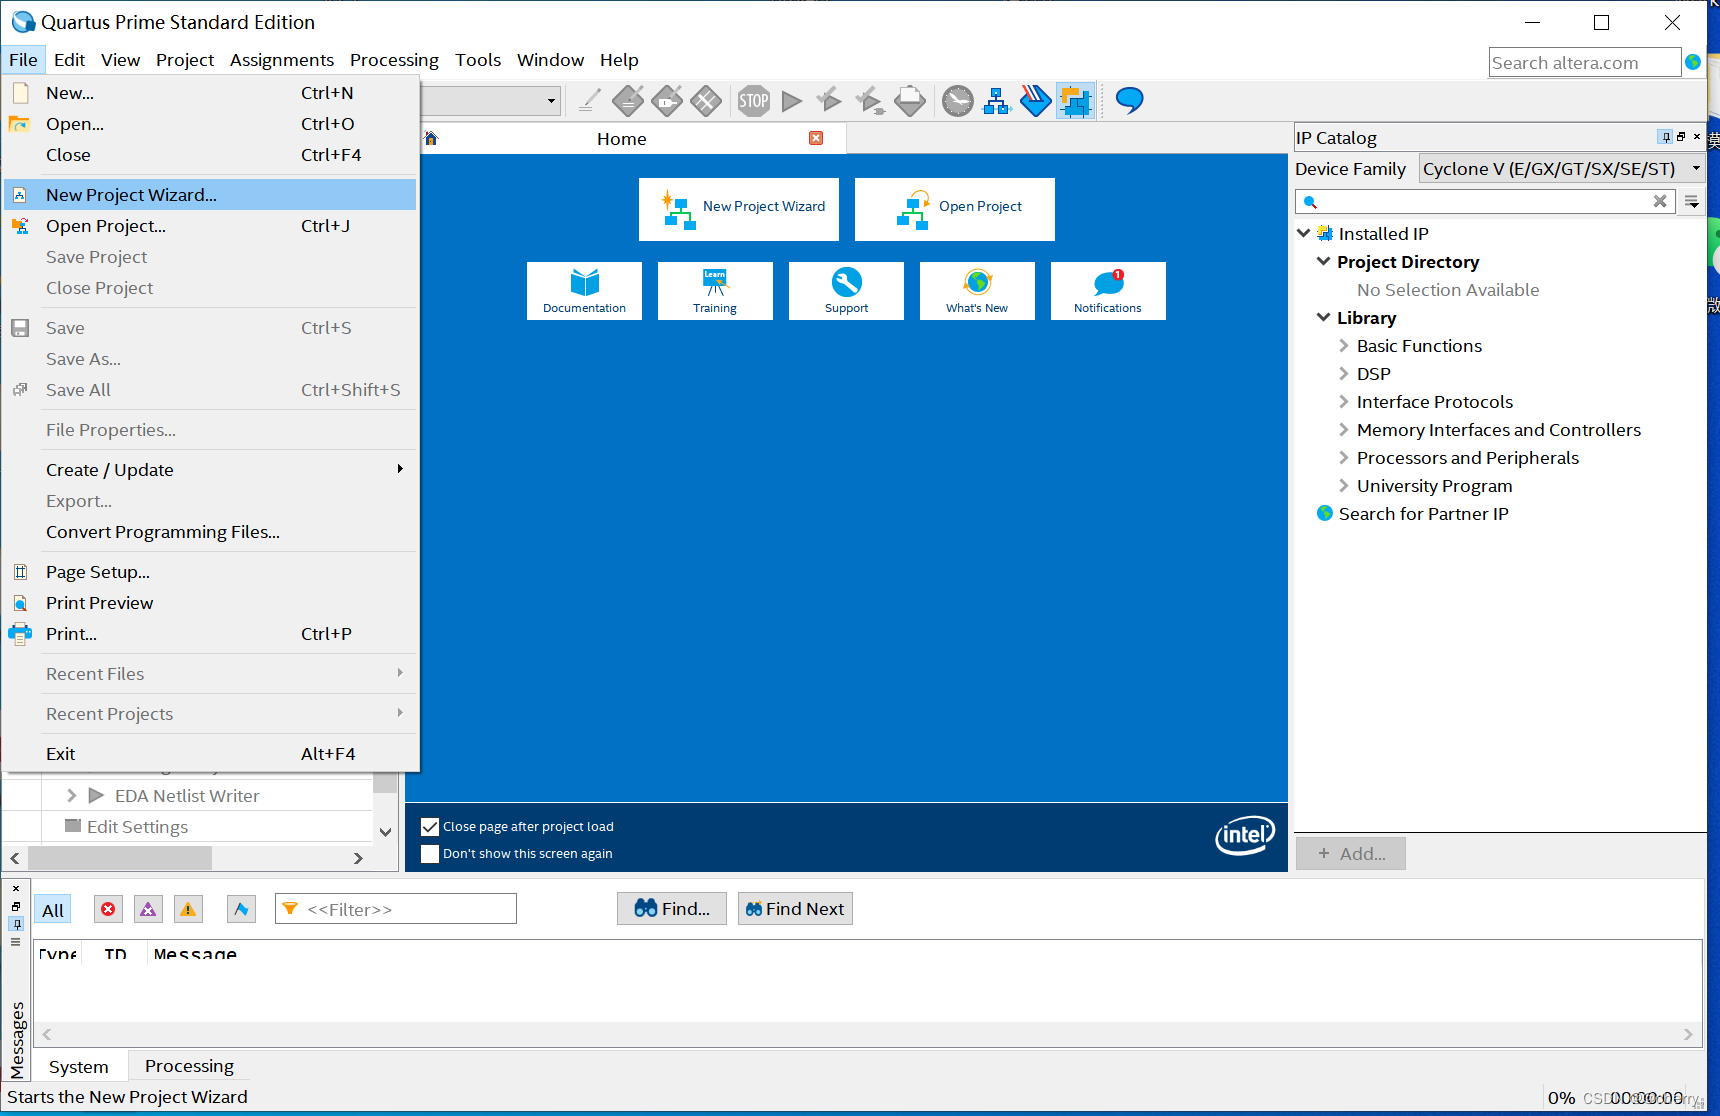This screenshot has width=1720, height=1116.
Task: Open the Platform Designer hierarchy icon
Action: tap(997, 100)
